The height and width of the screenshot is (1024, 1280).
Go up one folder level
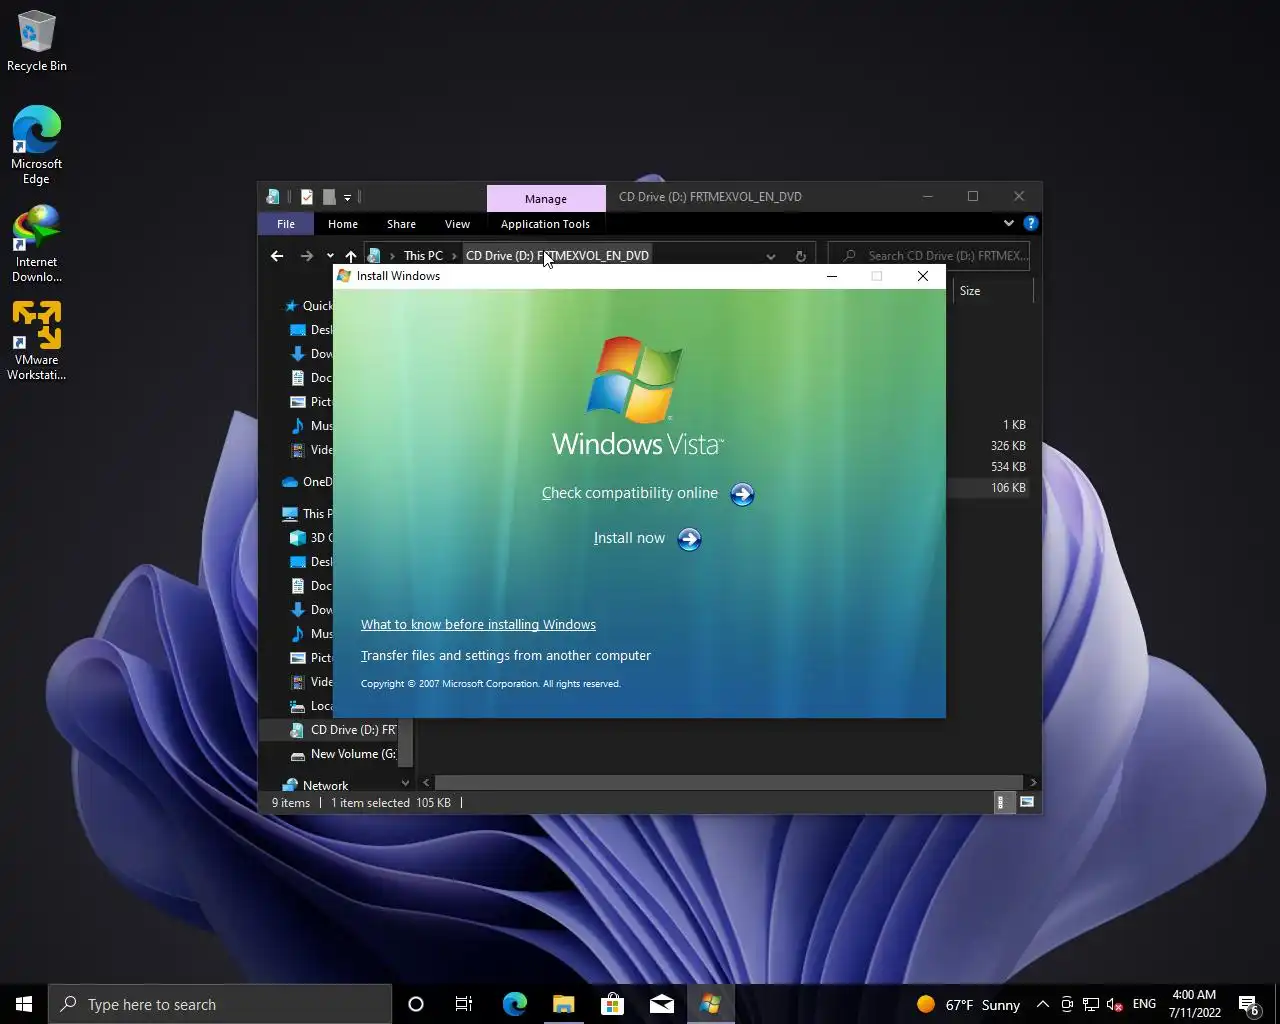click(x=350, y=256)
